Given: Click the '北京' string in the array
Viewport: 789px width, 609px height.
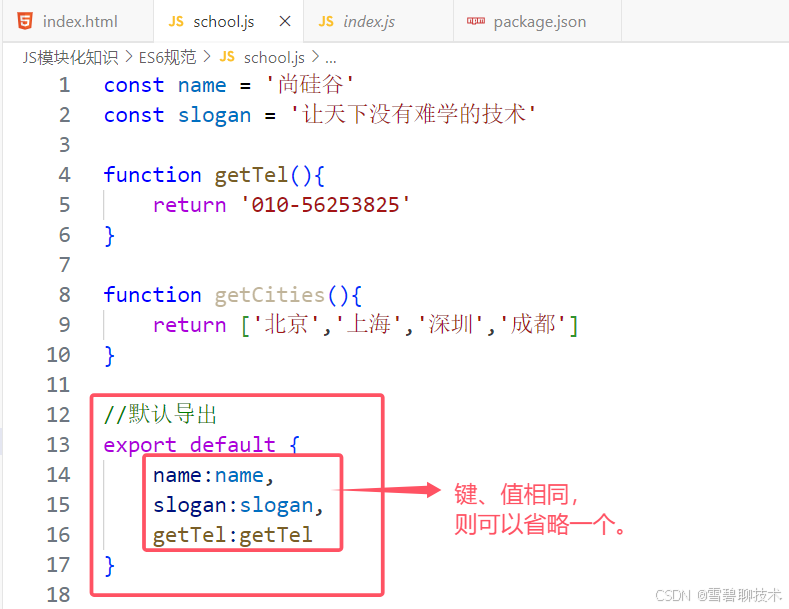Looking at the screenshot, I should (286, 325).
